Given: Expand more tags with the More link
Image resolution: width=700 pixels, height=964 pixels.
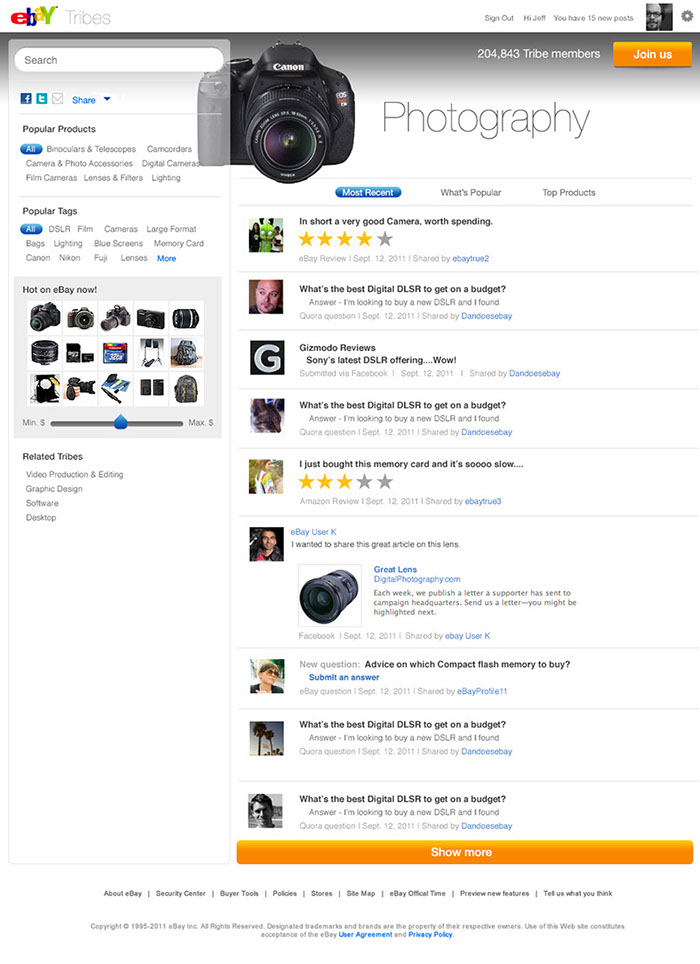Looking at the screenshot, I should point(167,258).
